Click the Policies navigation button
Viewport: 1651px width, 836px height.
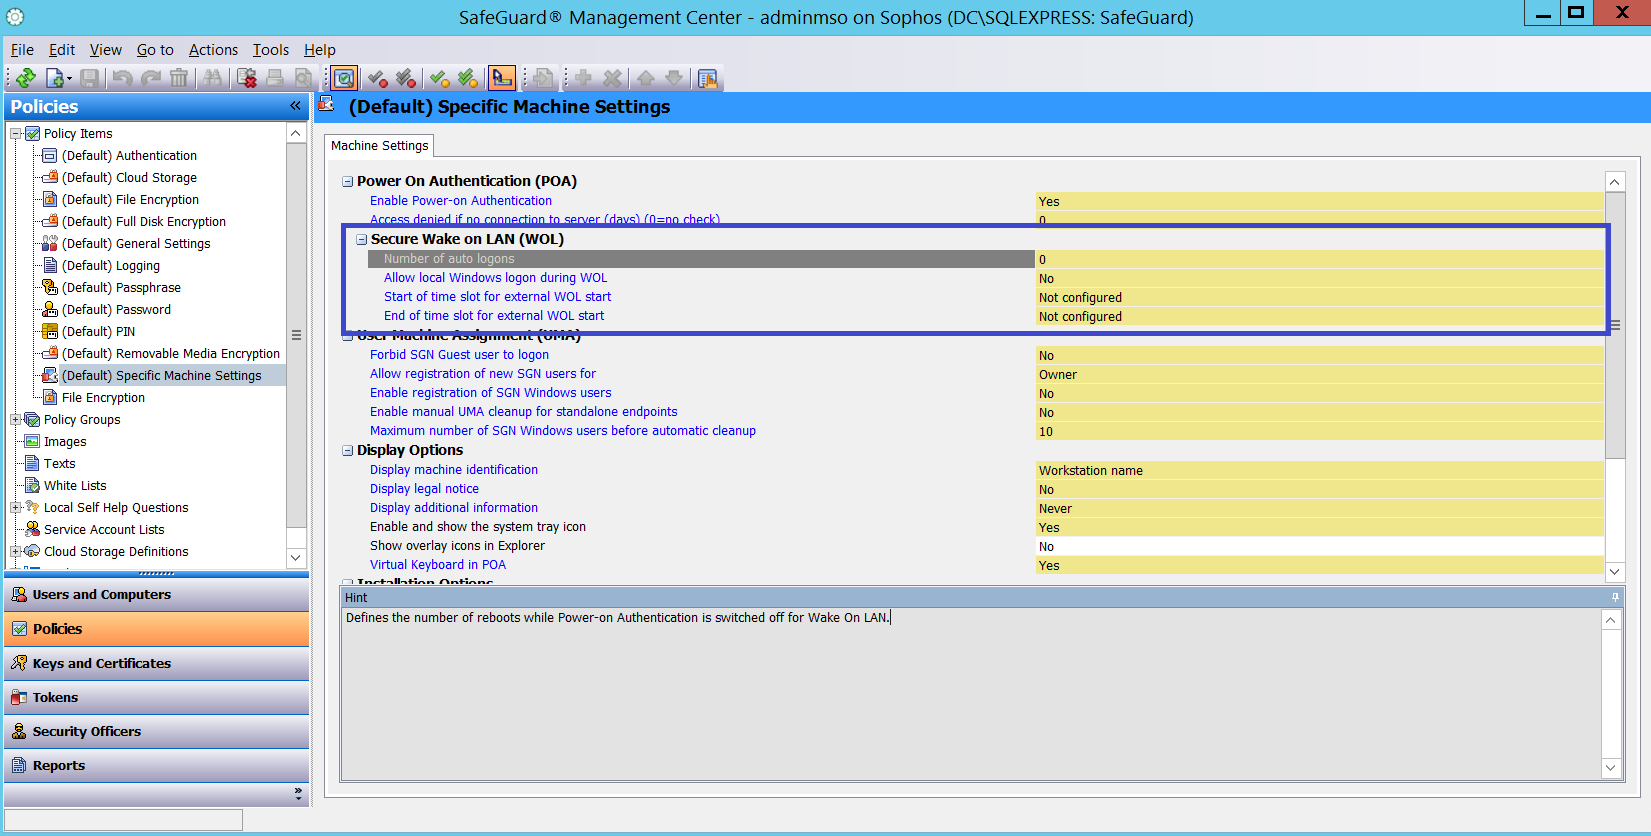[157, 629]
